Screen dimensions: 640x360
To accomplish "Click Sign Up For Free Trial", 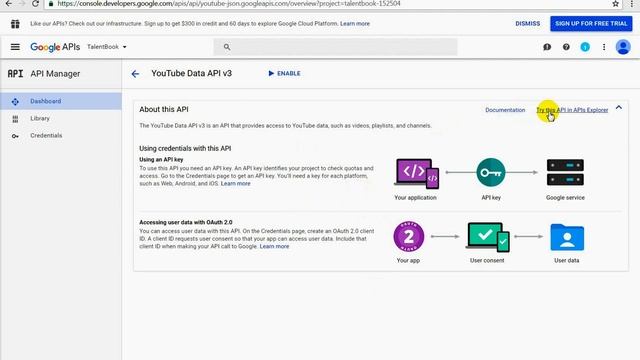I will click(x=591, y=24).
